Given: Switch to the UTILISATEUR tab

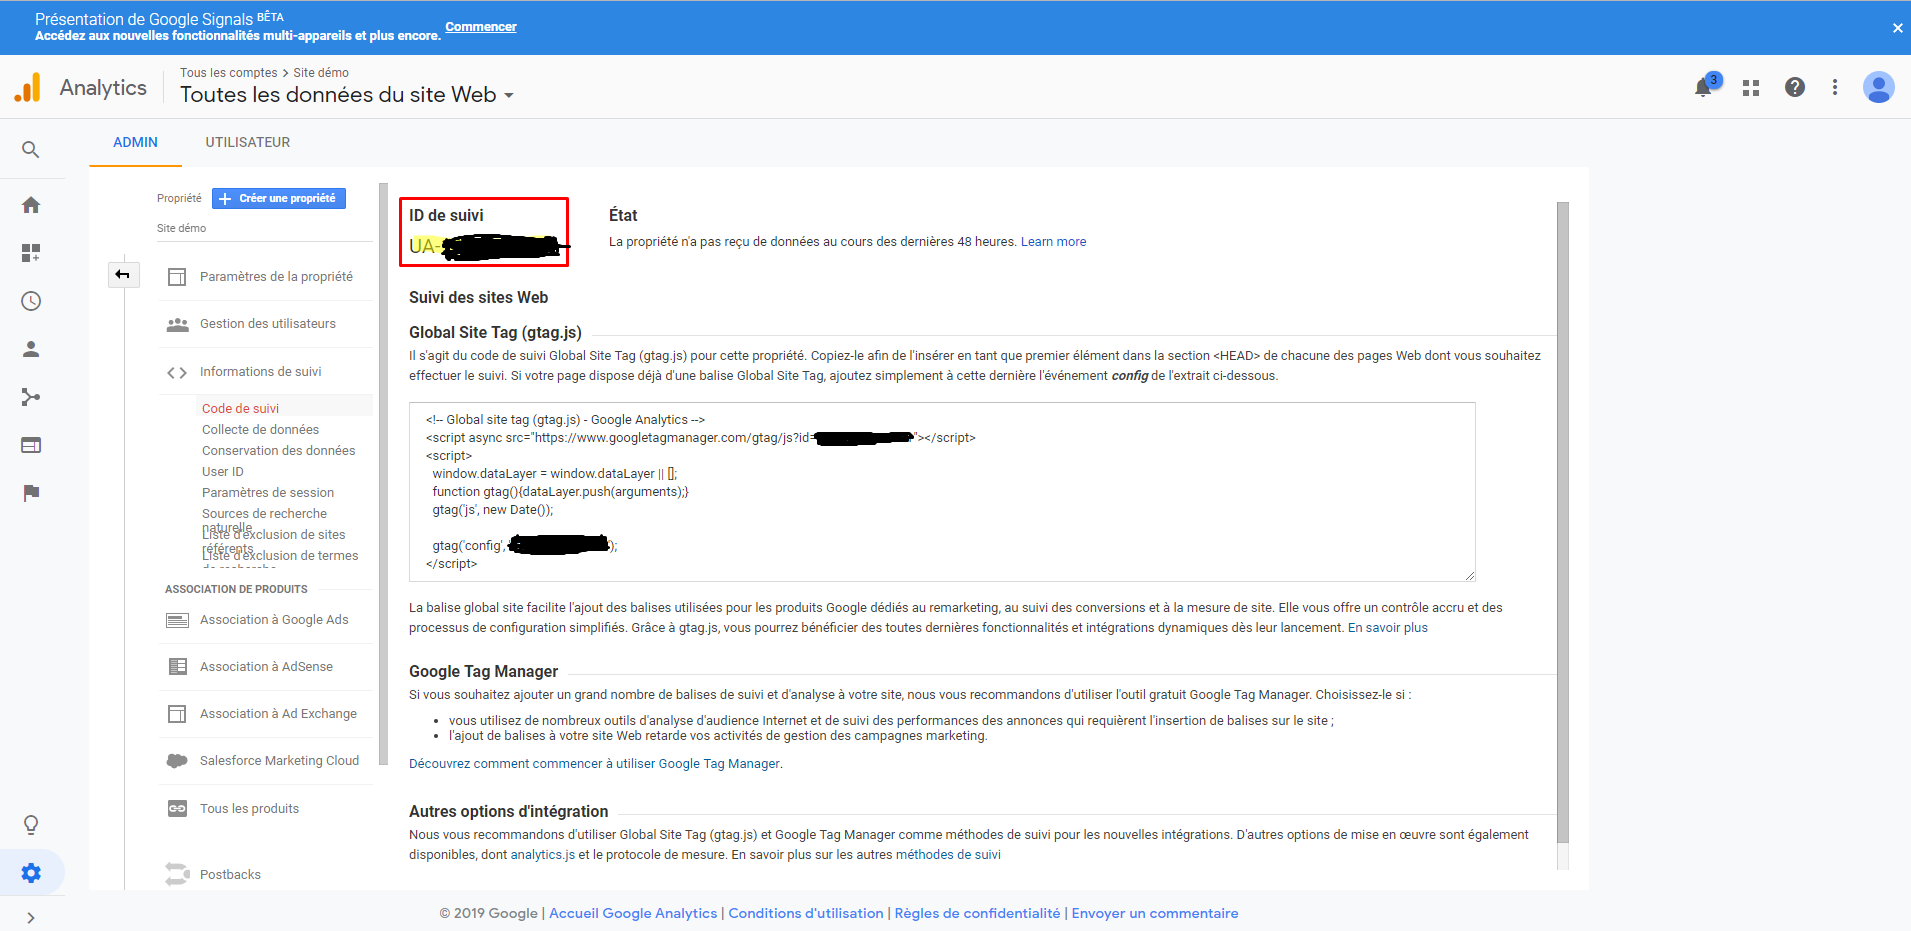Looking at the screenshot, I should (248, 142).
